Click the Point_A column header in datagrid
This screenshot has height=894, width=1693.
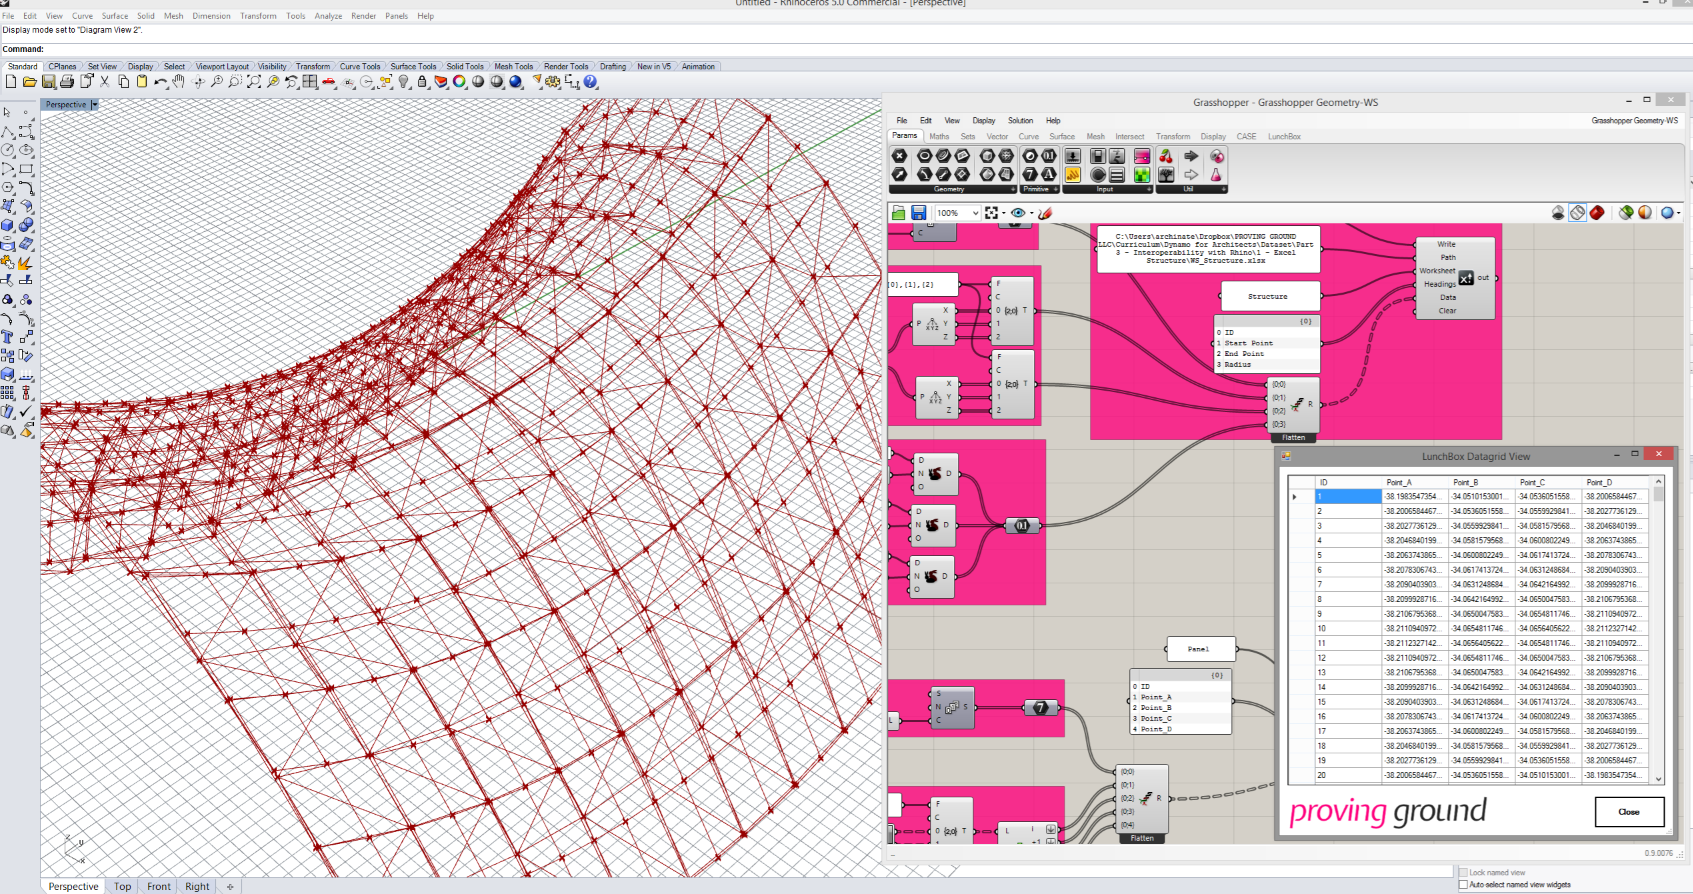(x=1415, y=482)
